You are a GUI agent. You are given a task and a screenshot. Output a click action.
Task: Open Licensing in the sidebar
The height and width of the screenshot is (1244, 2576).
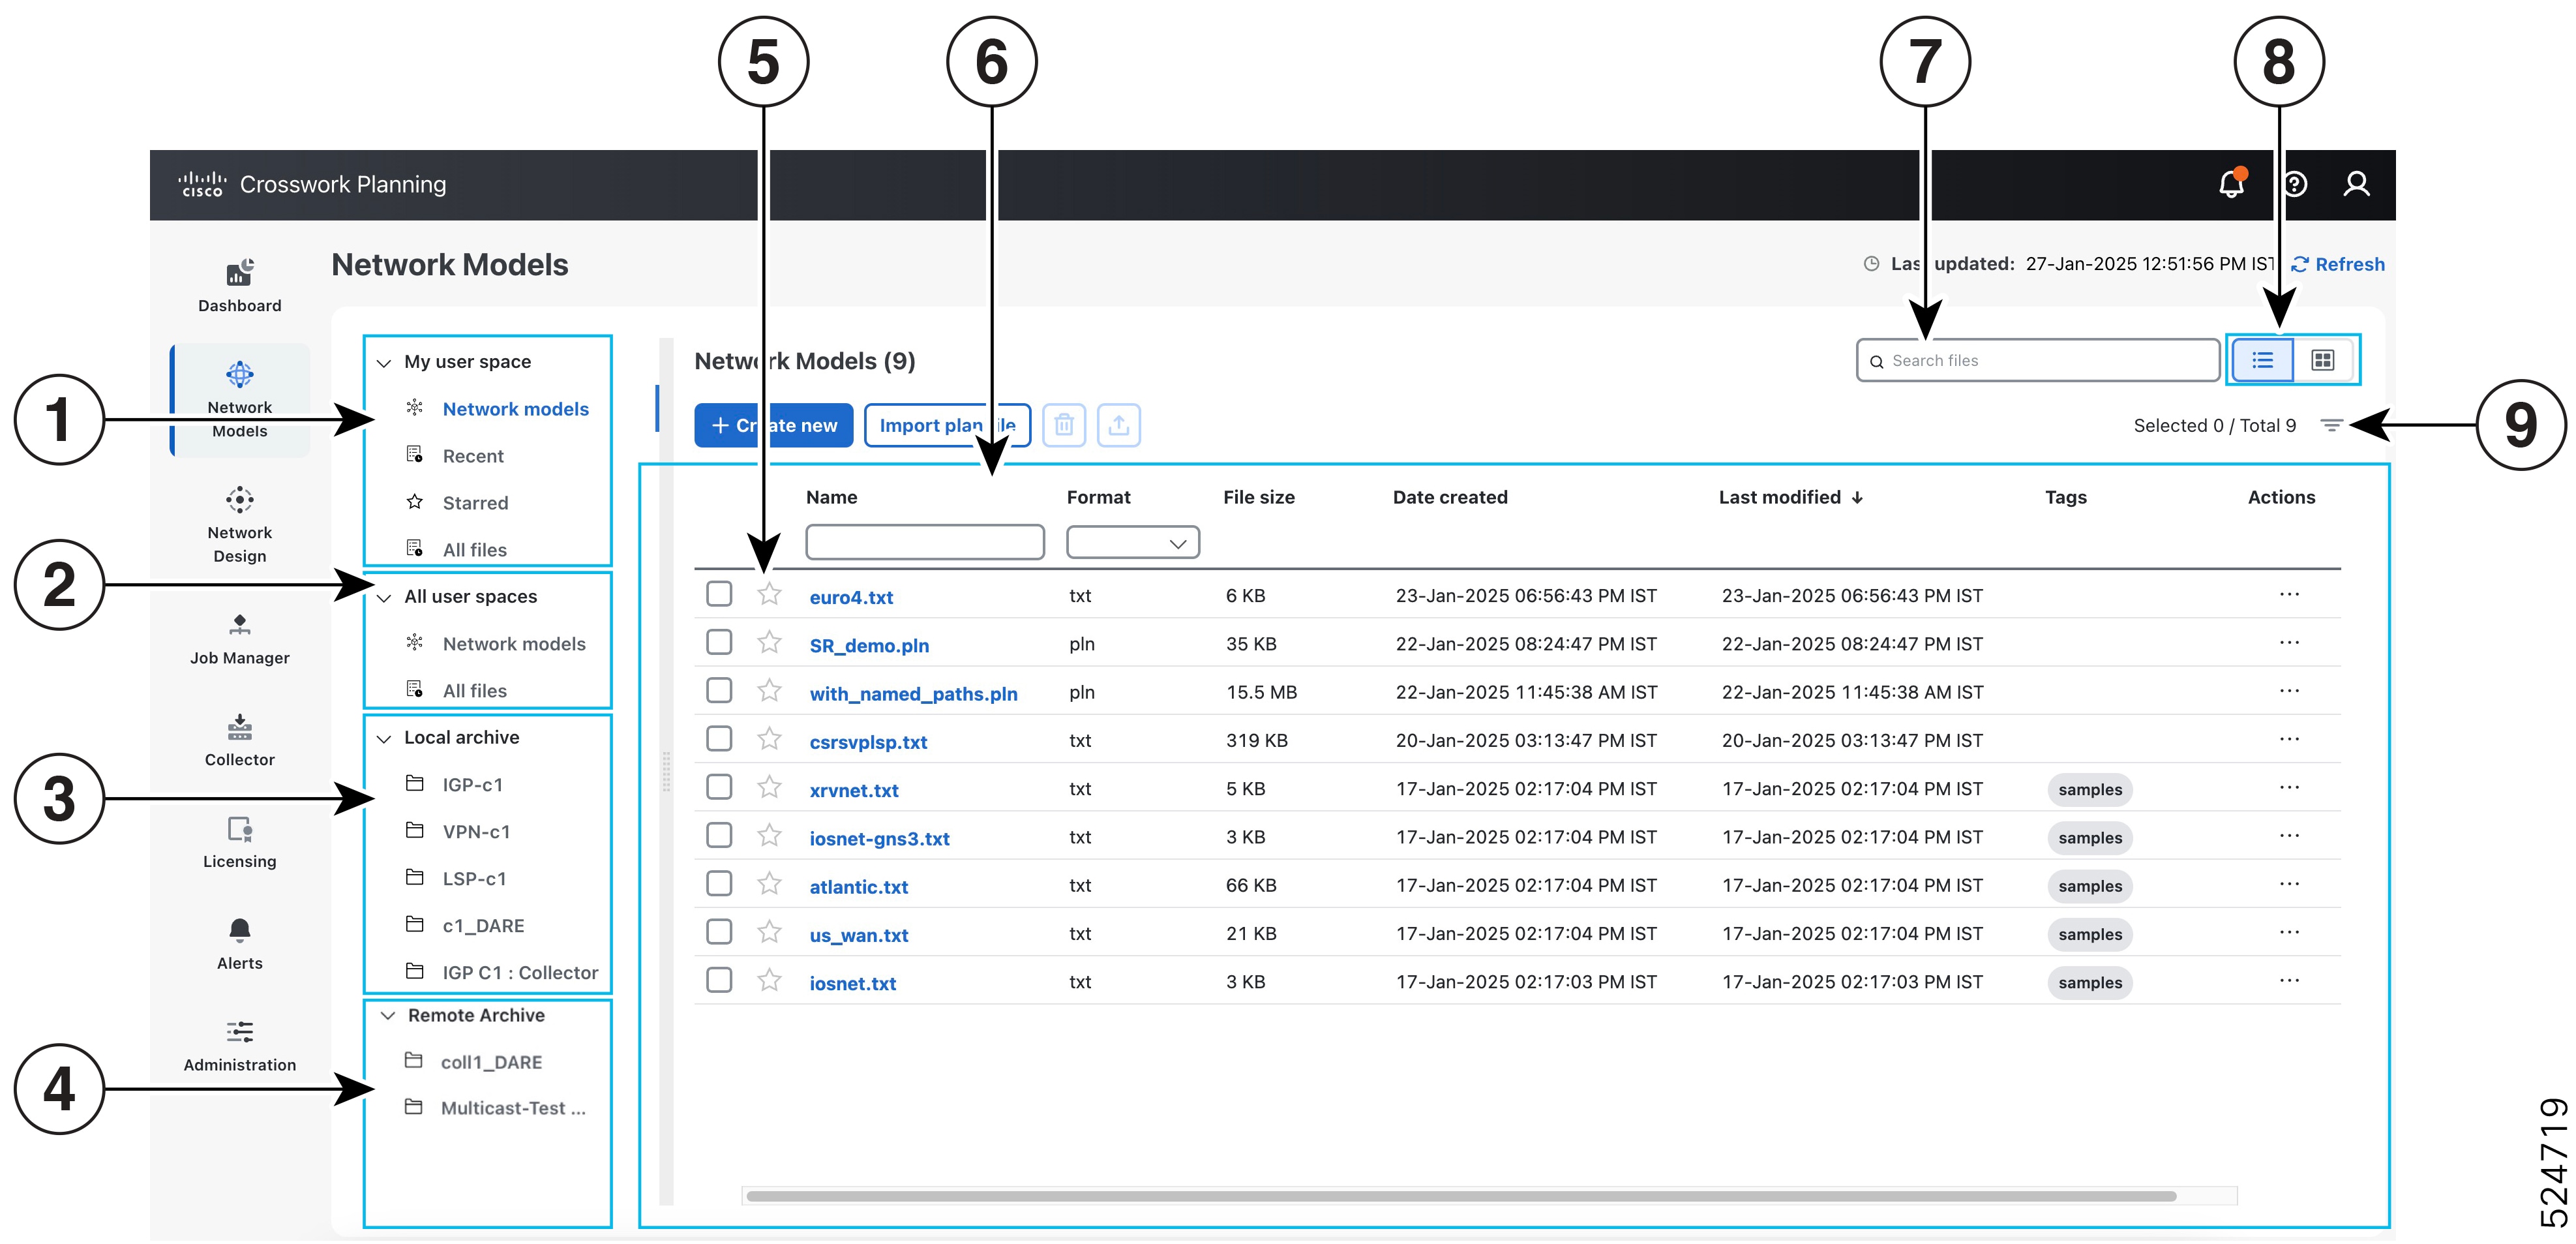(x=239, y=843)
